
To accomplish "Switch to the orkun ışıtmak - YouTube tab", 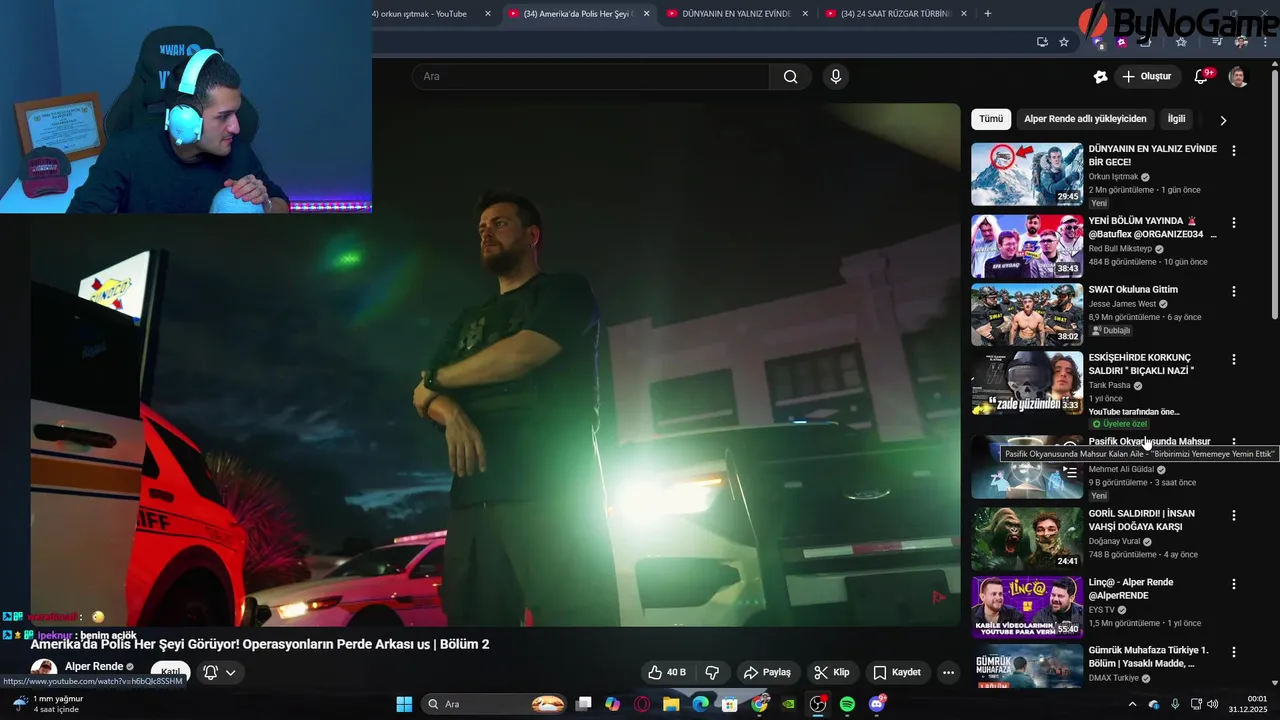I will pyautogui.click(x=425, y=13).
